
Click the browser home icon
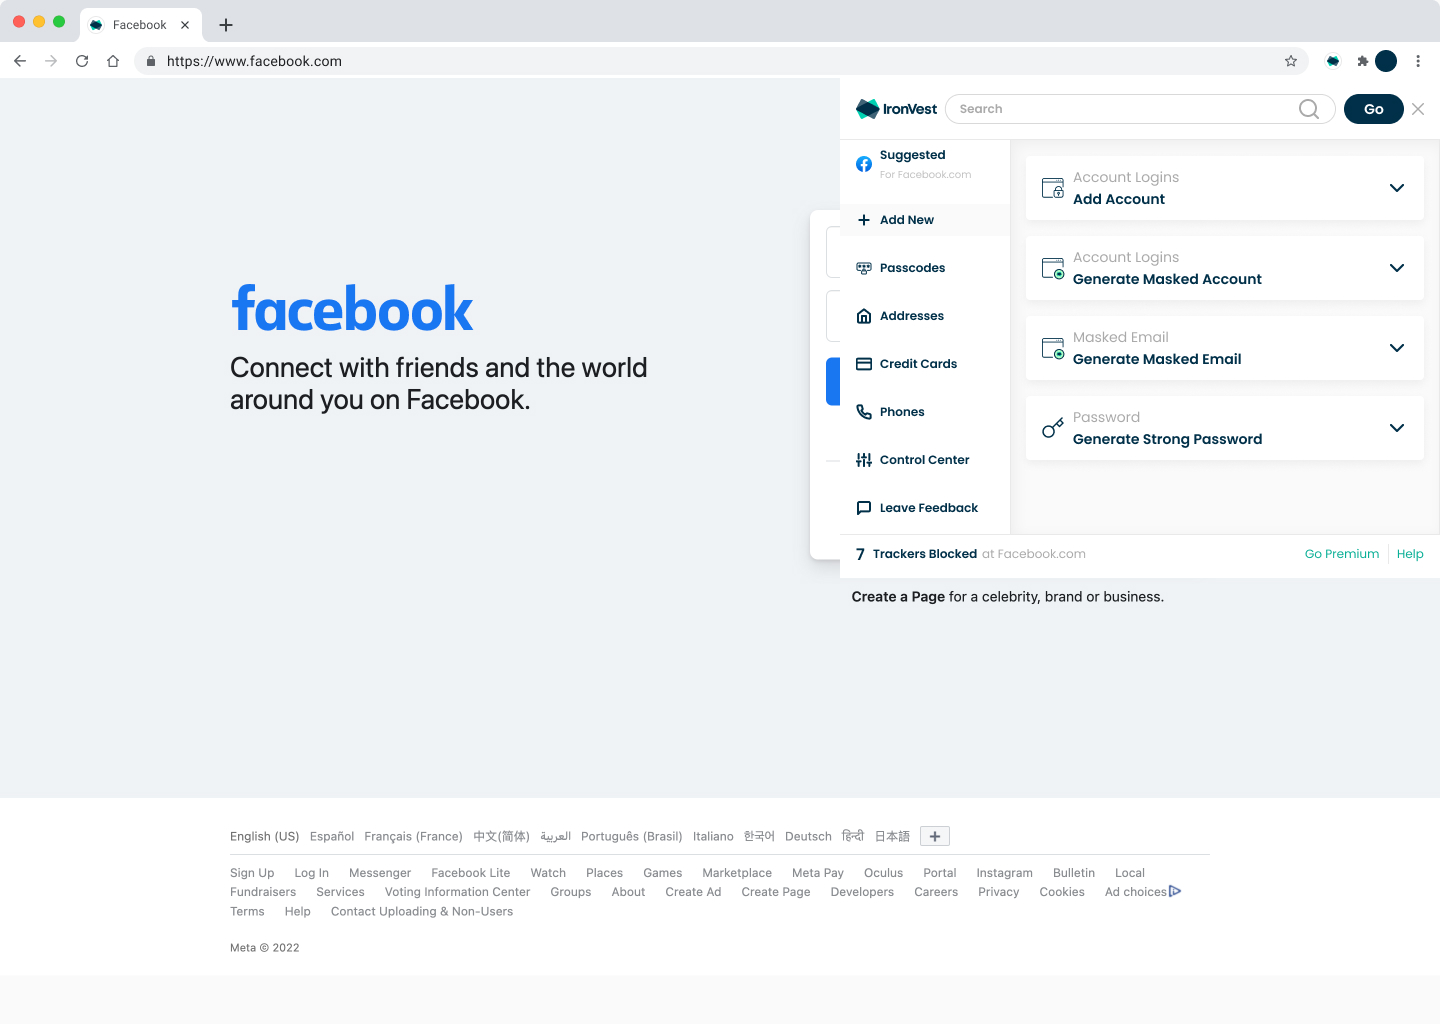[113, 61]
